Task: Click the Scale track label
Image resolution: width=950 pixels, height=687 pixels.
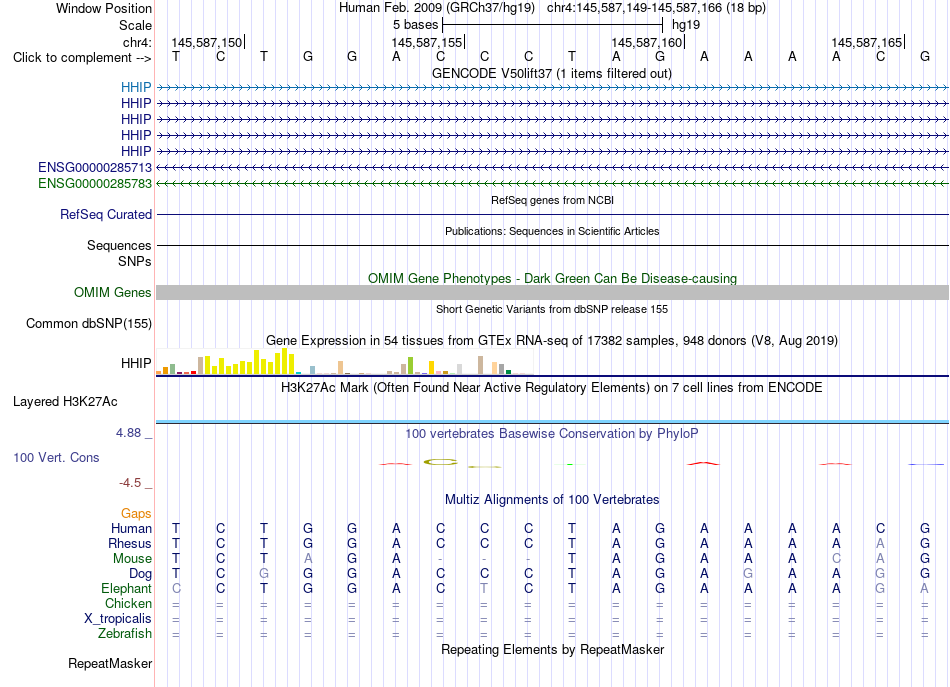Action: (135, 25)
